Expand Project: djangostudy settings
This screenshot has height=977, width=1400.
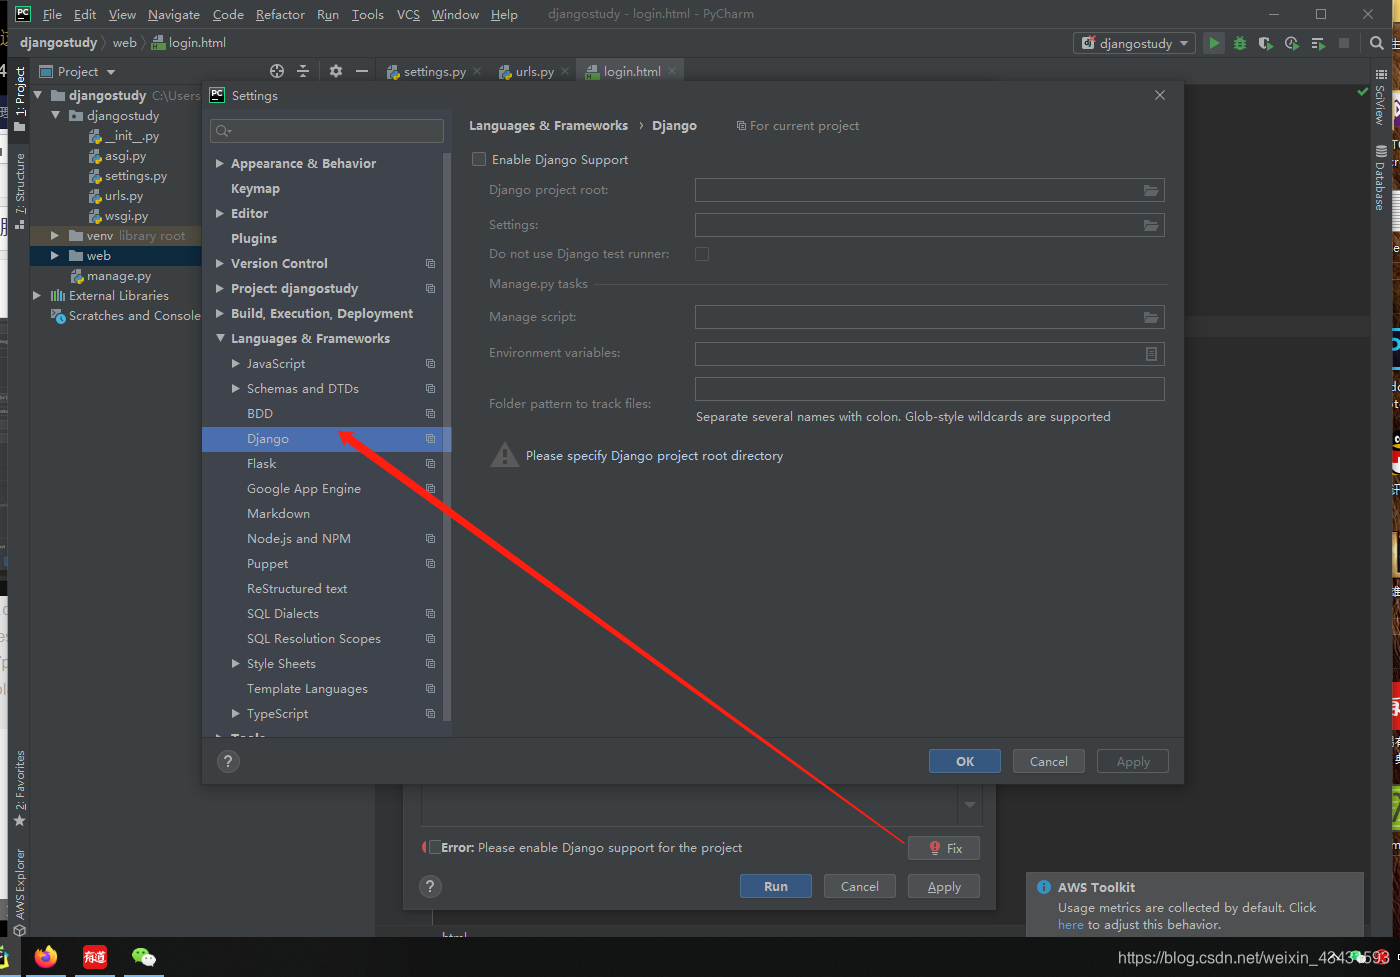[220, 288]
